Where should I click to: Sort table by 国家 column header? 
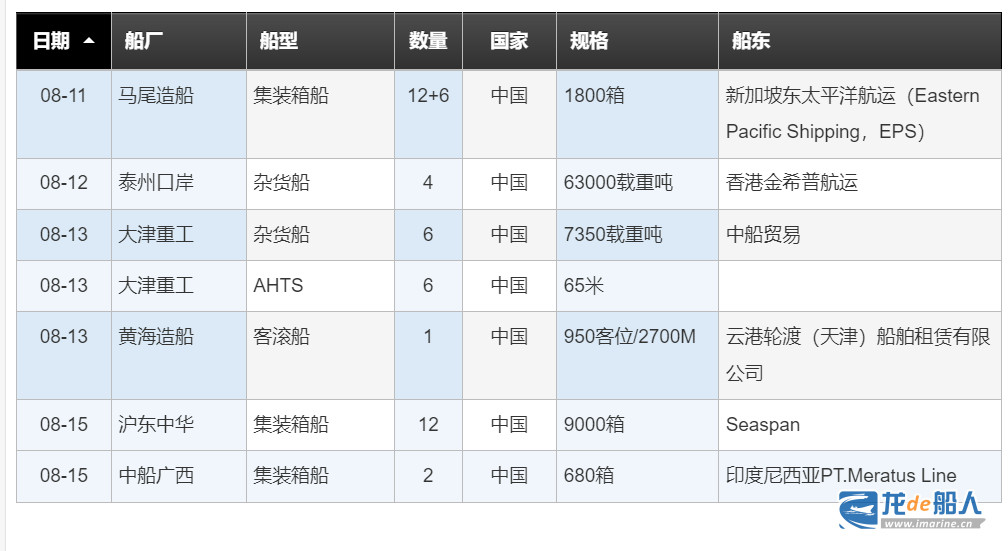click(x=509, y=41)
